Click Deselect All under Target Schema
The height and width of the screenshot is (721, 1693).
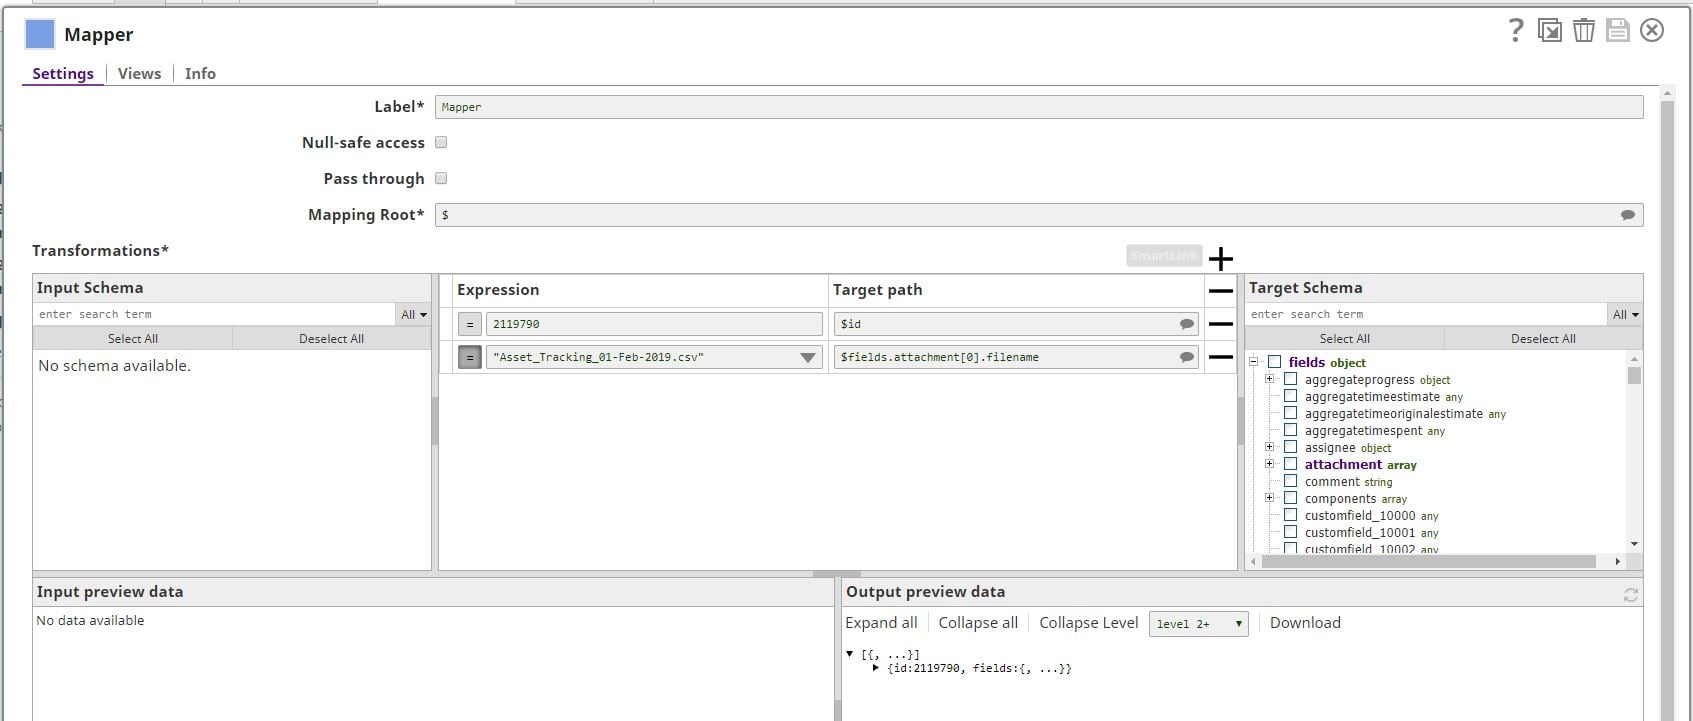coord(1543,339)
